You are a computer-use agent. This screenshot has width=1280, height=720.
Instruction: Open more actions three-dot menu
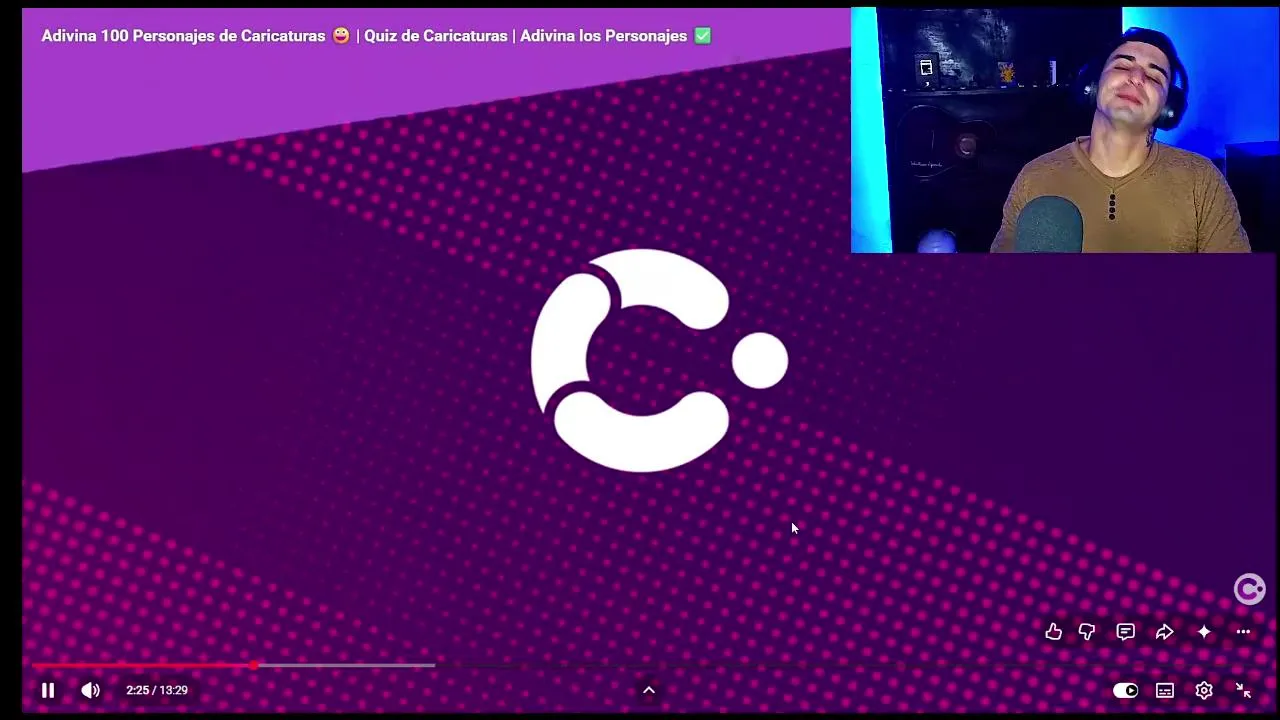tap(1243, 632)
